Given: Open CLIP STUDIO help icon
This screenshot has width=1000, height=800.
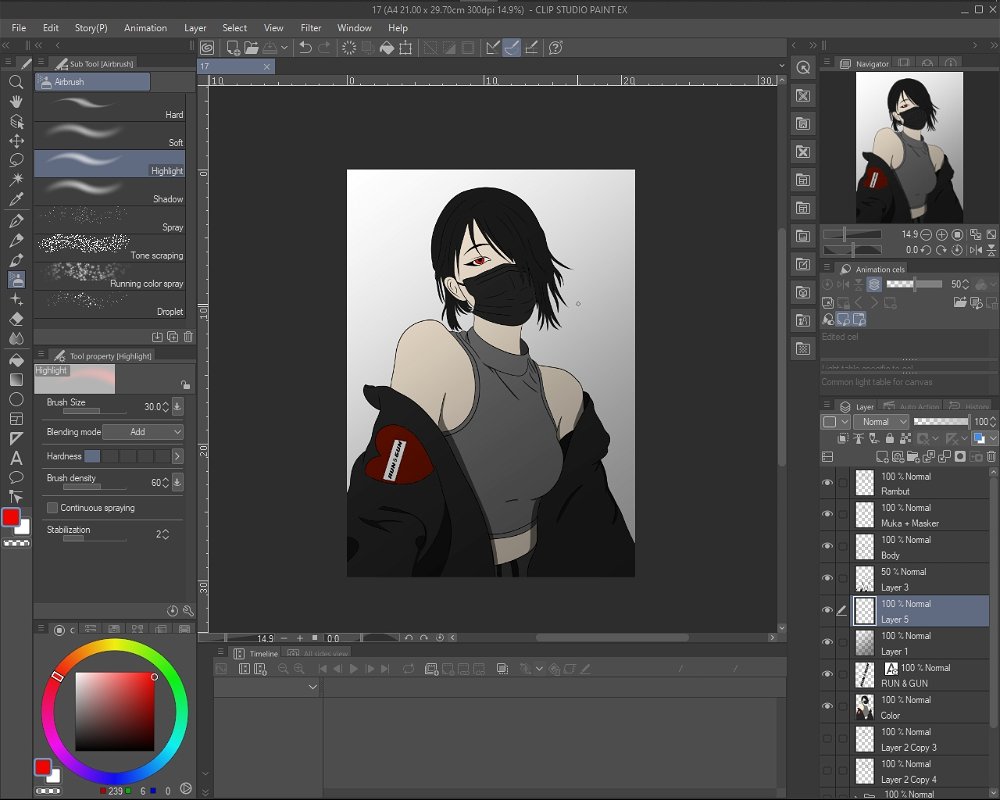Looking at the screenshot, I should [555, 48].
